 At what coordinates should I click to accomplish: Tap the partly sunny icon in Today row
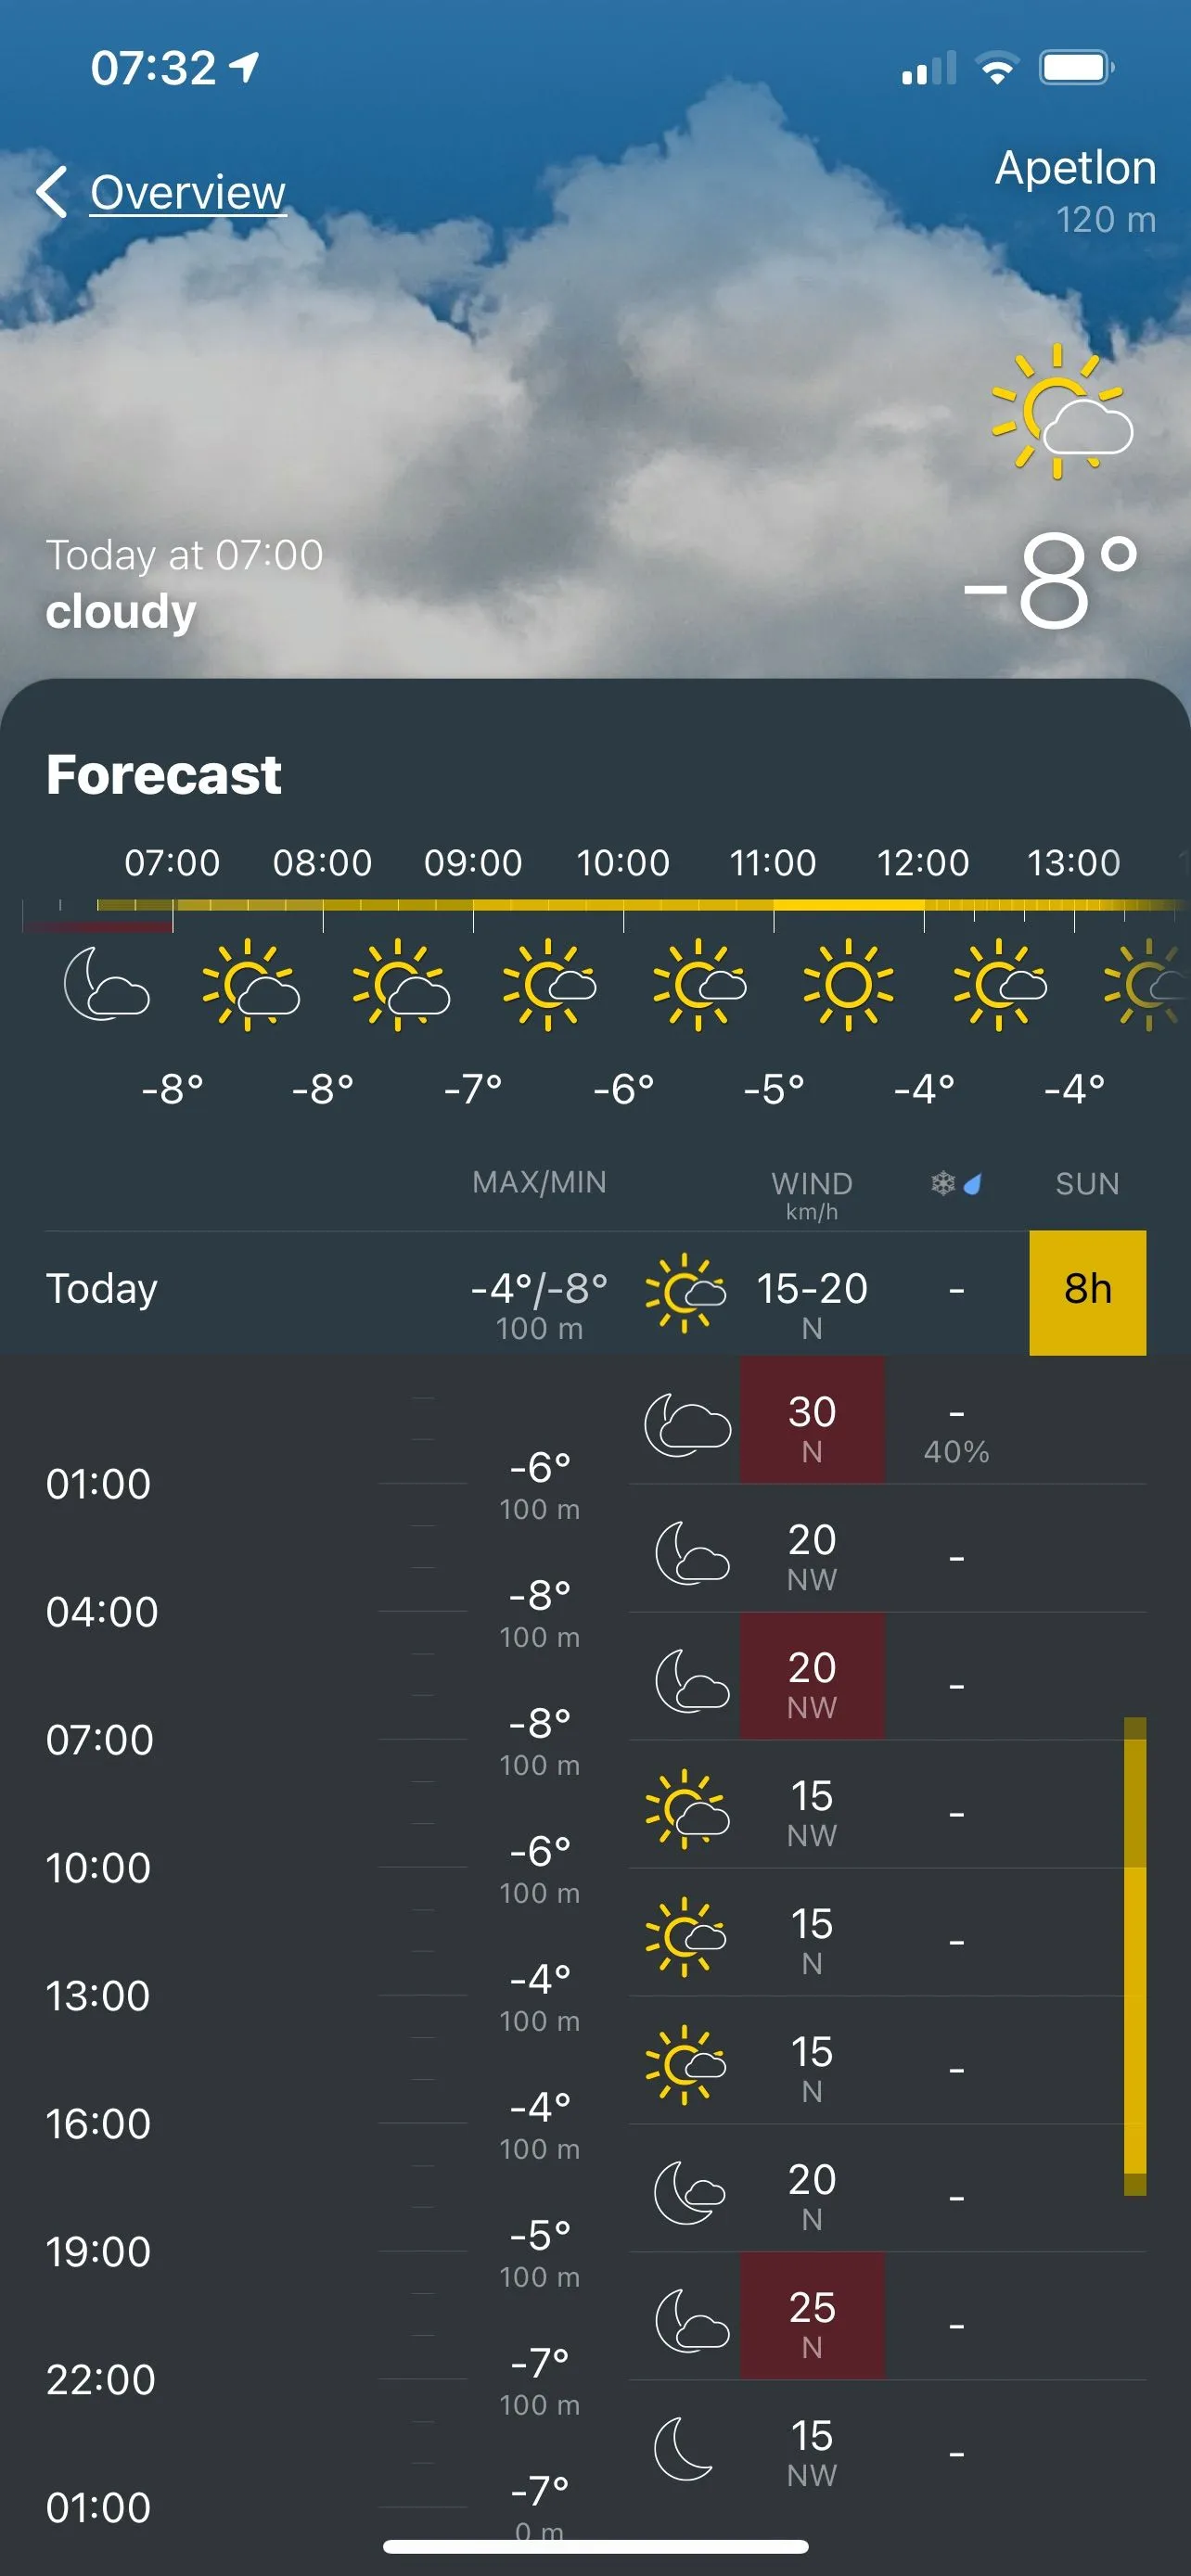pos(685,1292)
